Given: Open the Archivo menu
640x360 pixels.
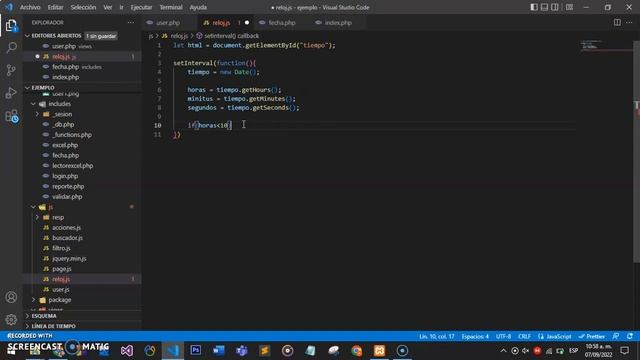Looking at the screenshot, I should tap(30, 7).
